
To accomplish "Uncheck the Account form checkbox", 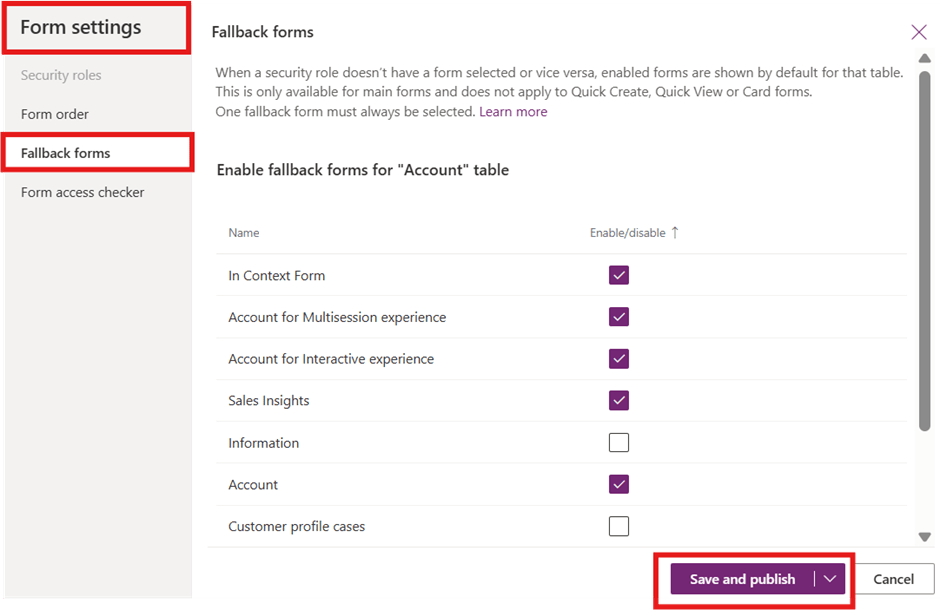I will pyautogui.click(x=619, y=484).
